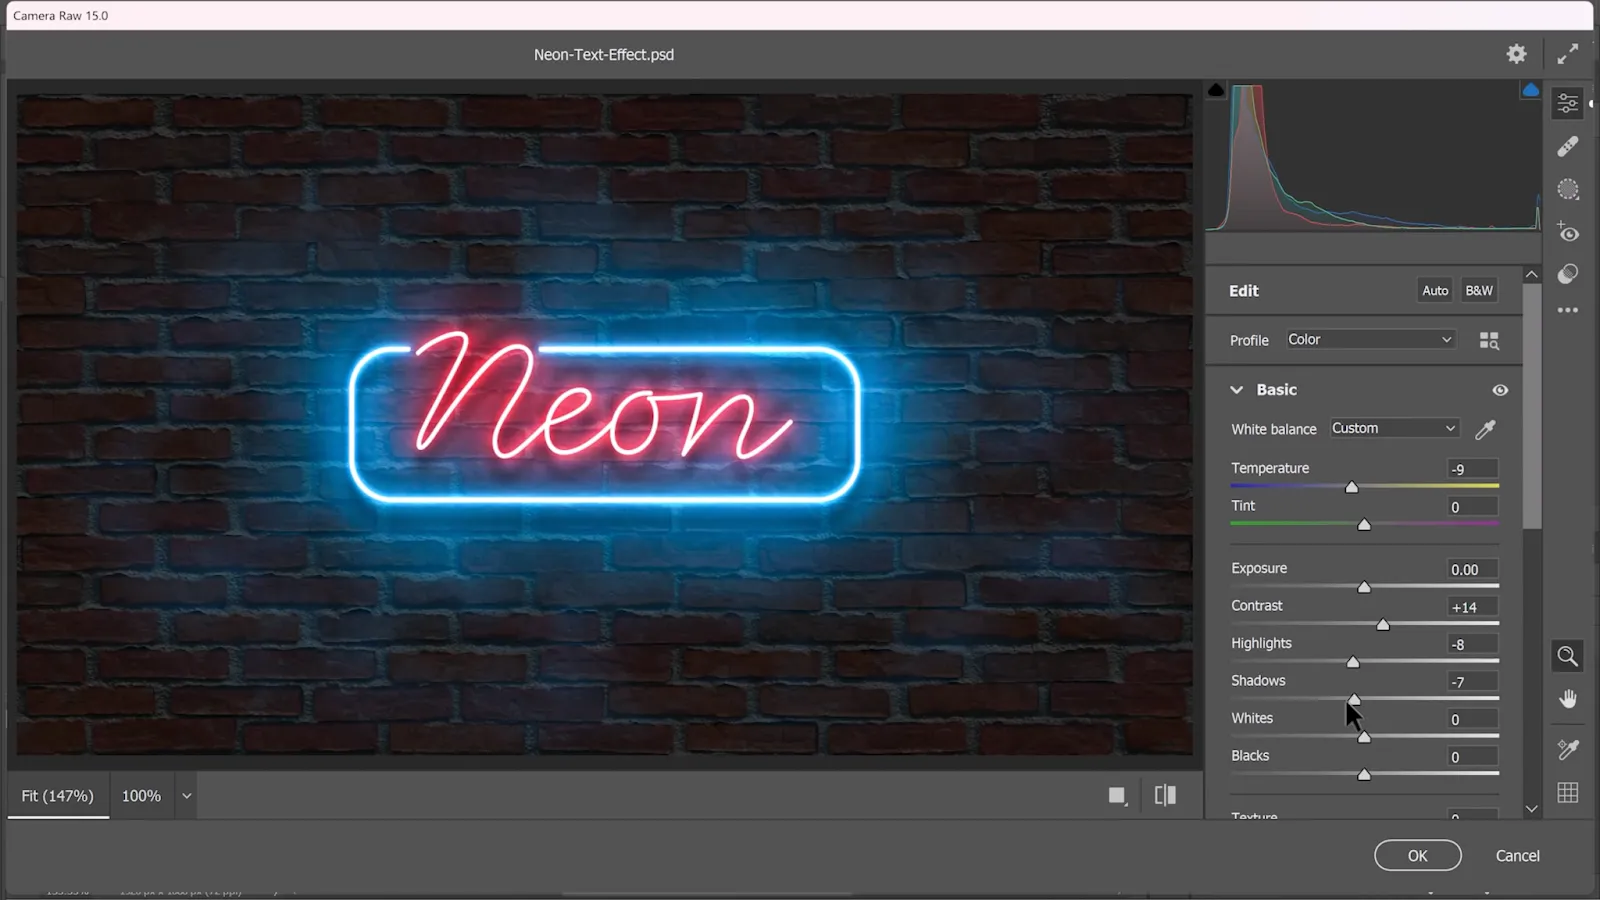The width and height of the screenshot is (1600, 900).
Task: Open the White balance Custom dropdown
Action: (1393, 429)
